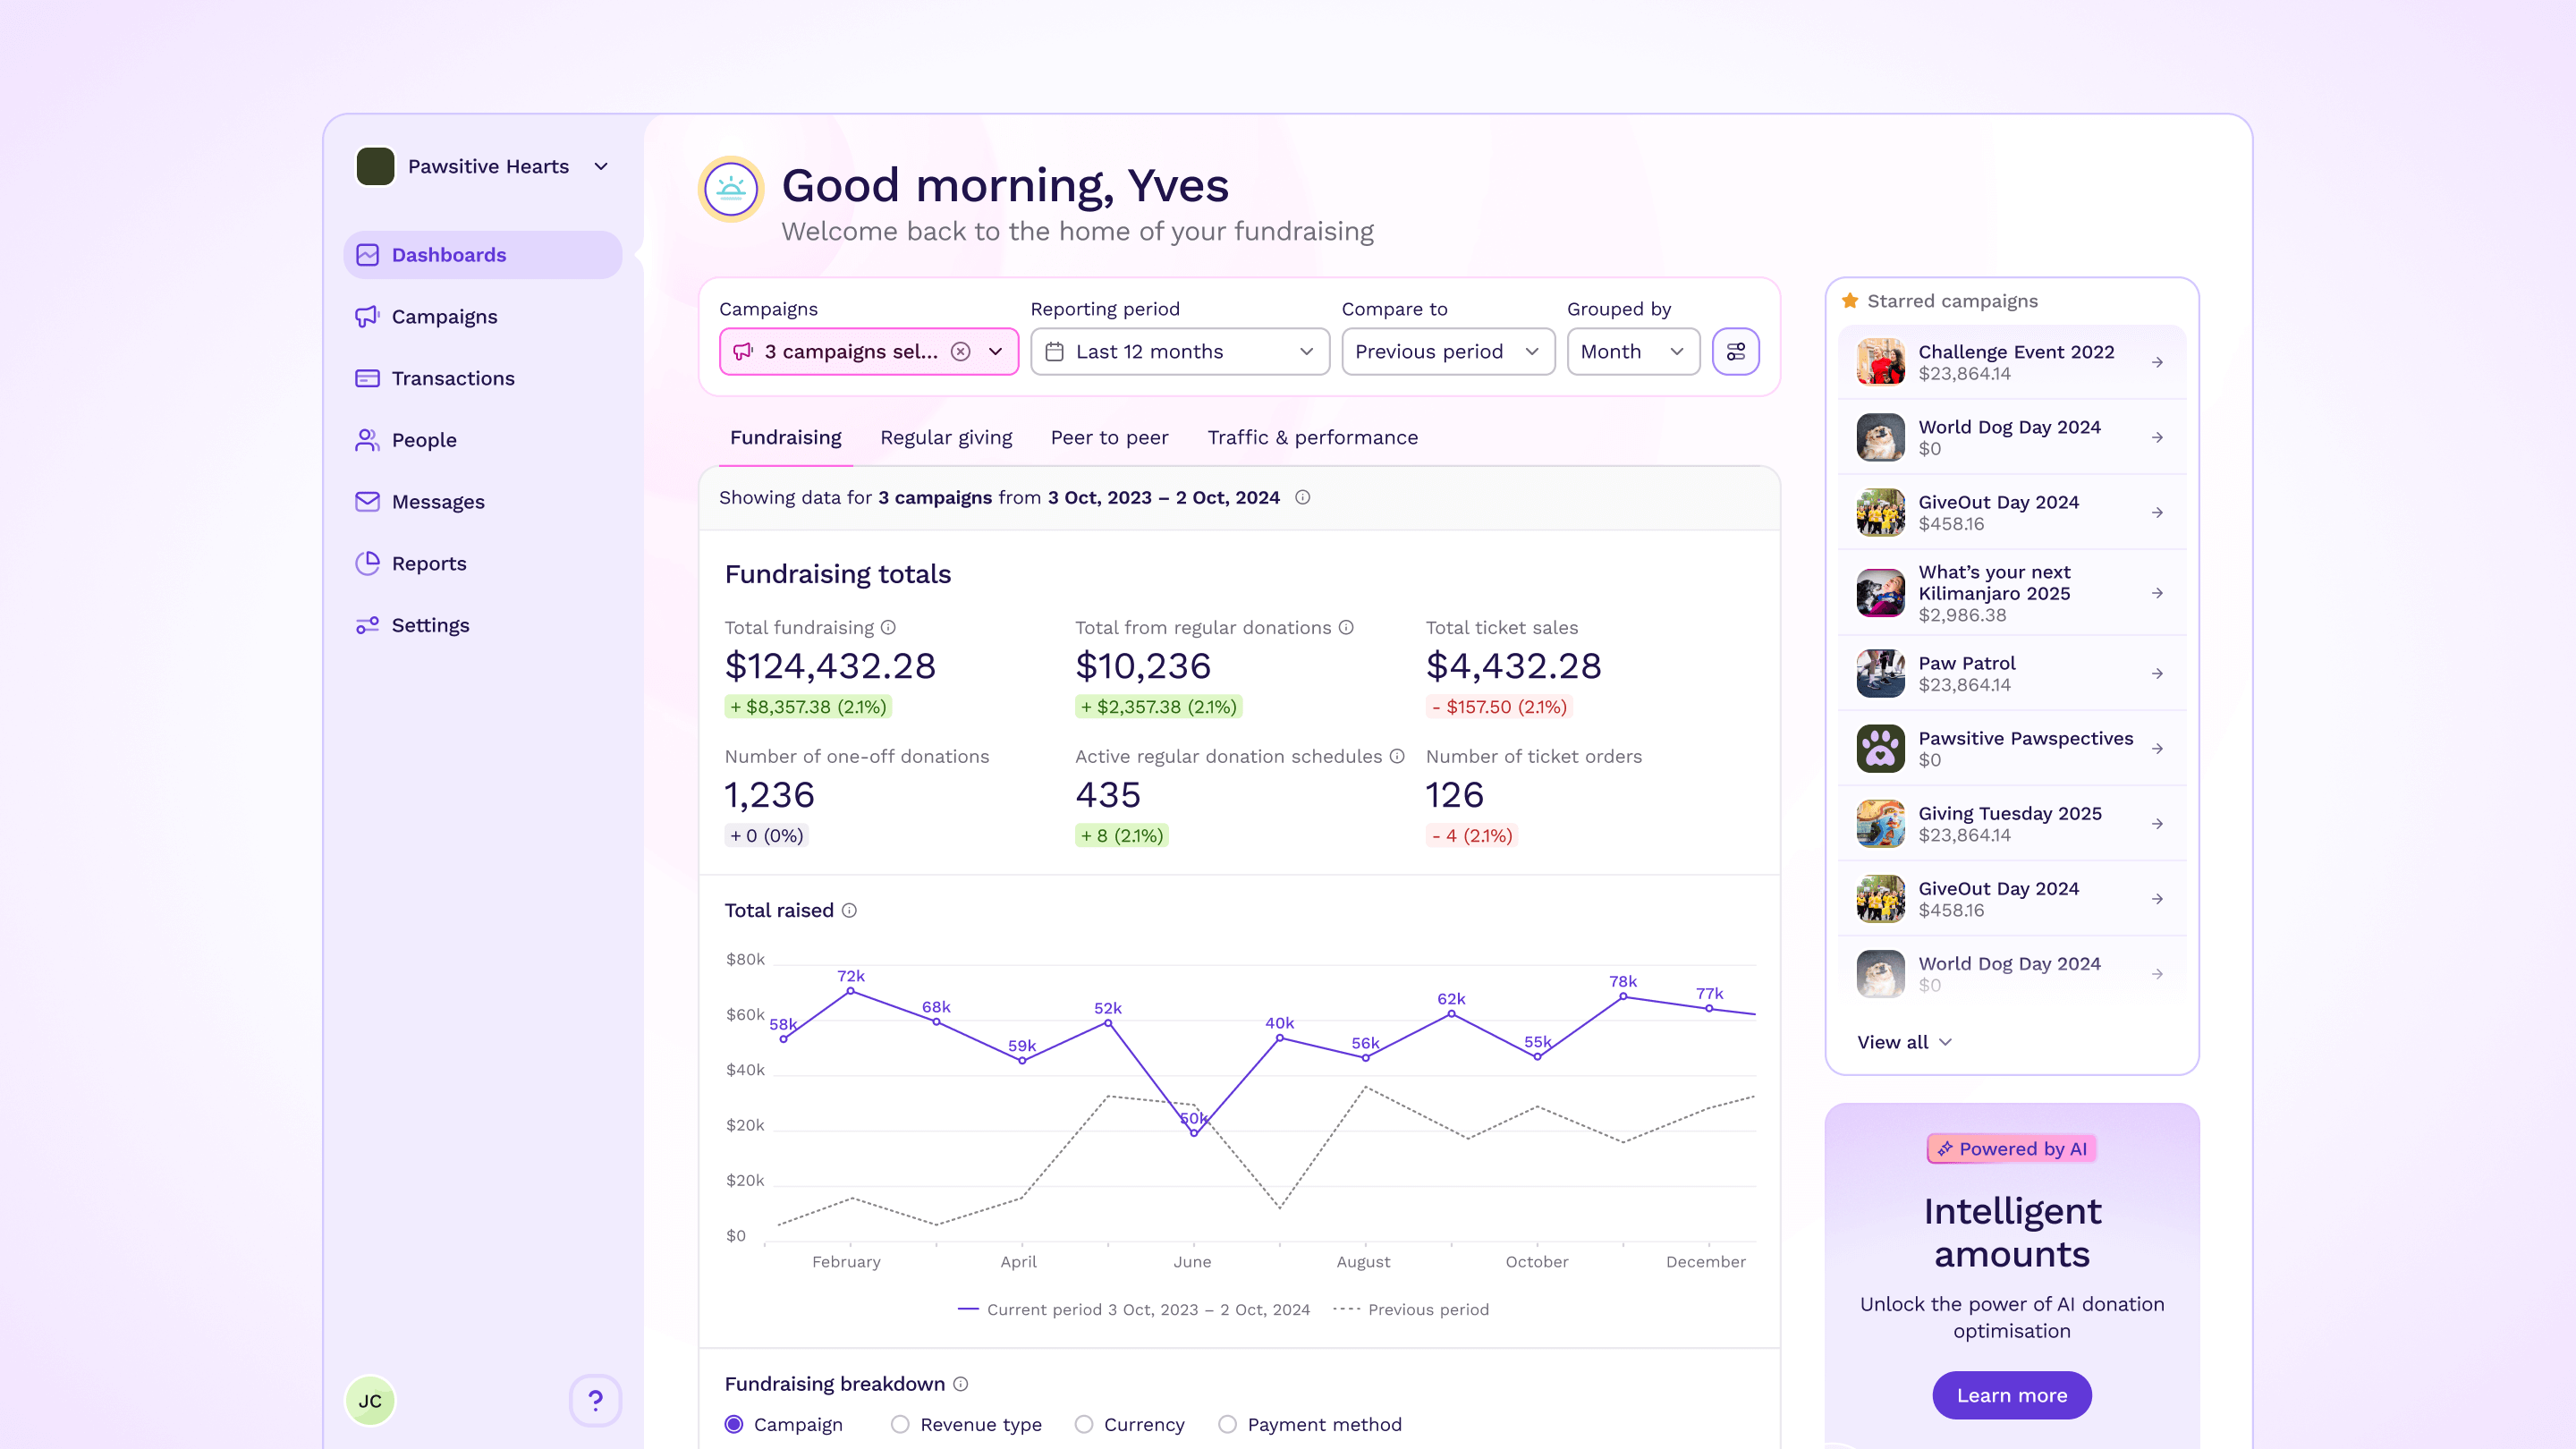Click the Settings toggle icon in sidebar
2576x1449 pixels.
pos(367,625)
